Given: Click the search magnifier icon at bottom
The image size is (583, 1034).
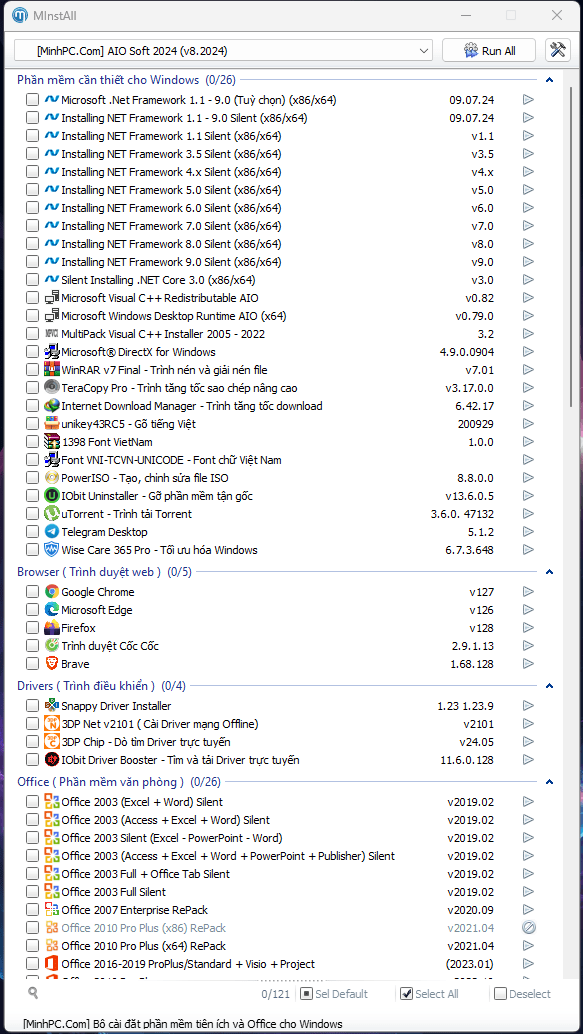Looking at the screenshot, I should [x=33, y=993].
